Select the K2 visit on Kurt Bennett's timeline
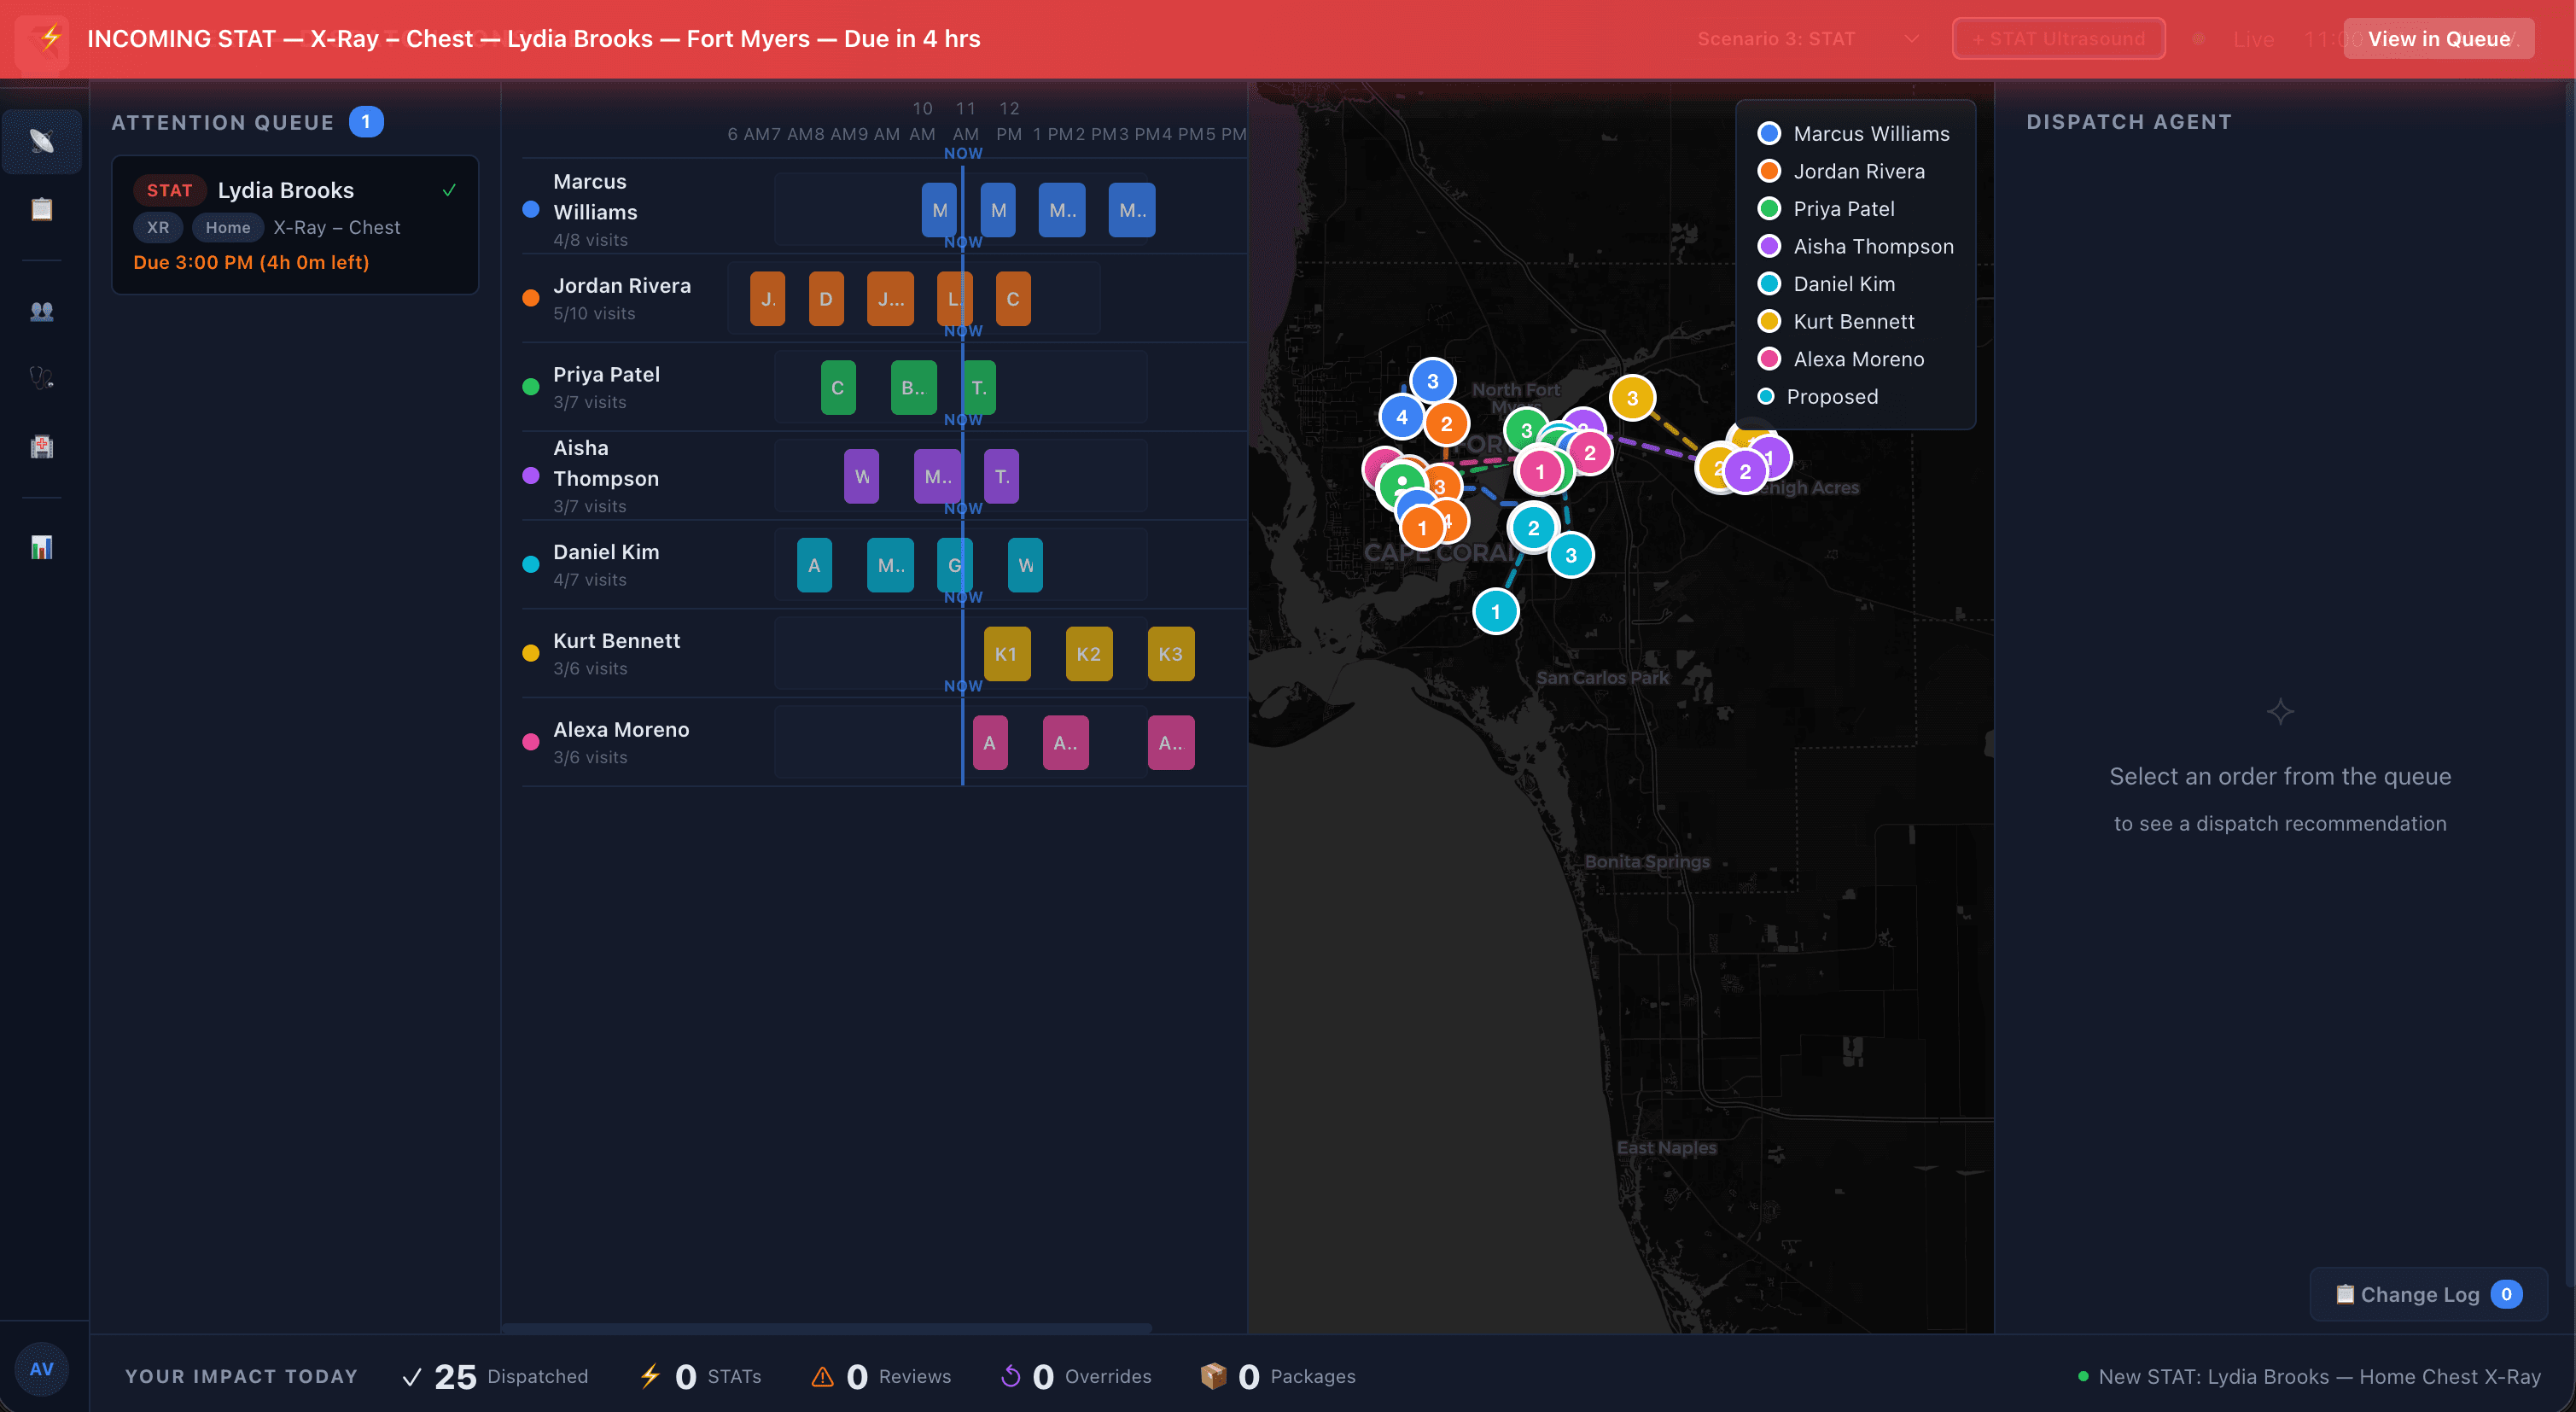2576x1412 pixels. coord(1089,653)
